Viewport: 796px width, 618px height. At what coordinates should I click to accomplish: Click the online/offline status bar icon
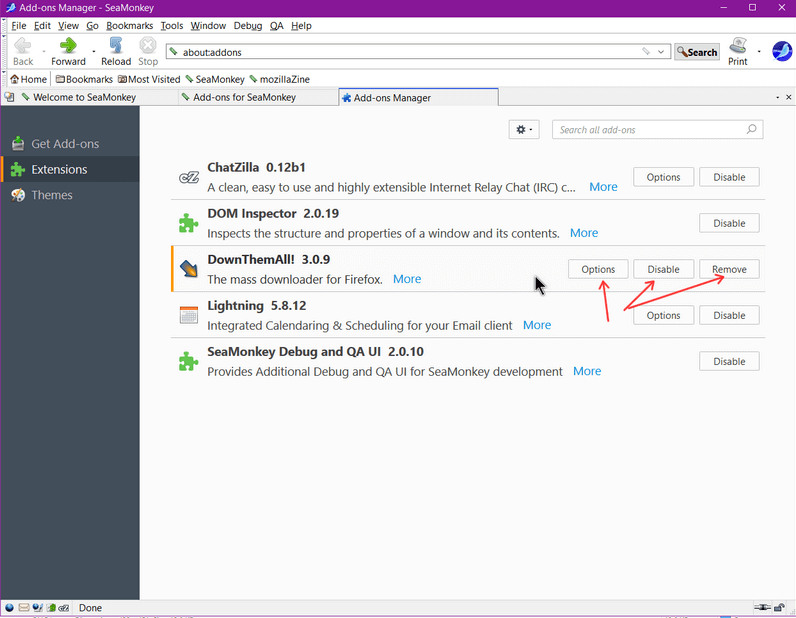[x=762, y=607]
